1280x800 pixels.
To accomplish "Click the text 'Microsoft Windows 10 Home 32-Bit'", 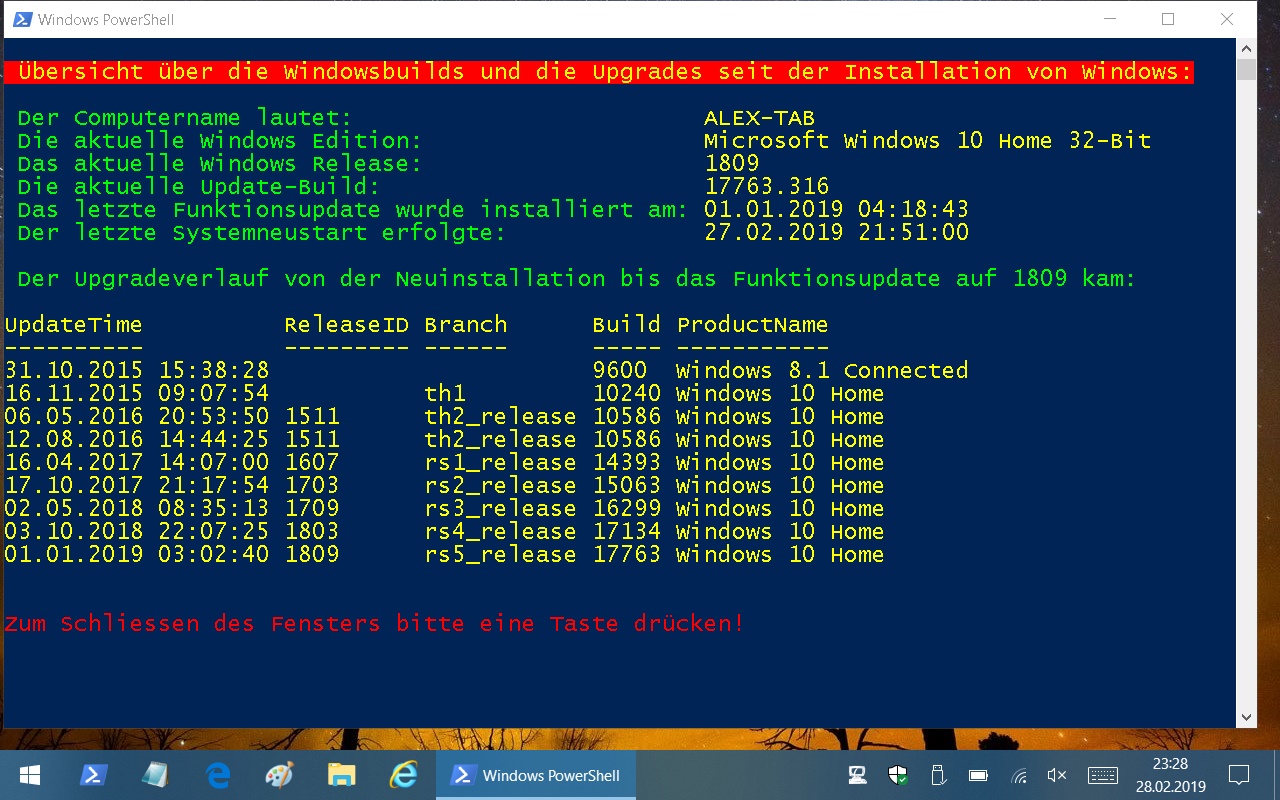I will point(927,141).
